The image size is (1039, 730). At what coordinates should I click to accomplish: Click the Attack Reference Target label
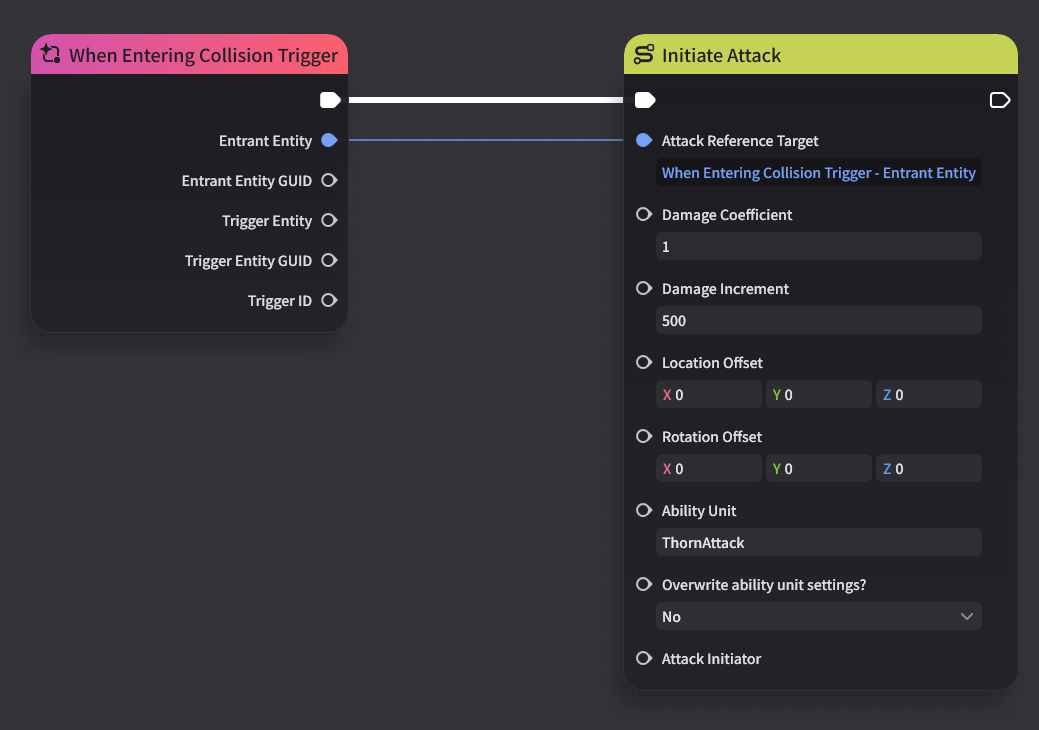[739, 140]
